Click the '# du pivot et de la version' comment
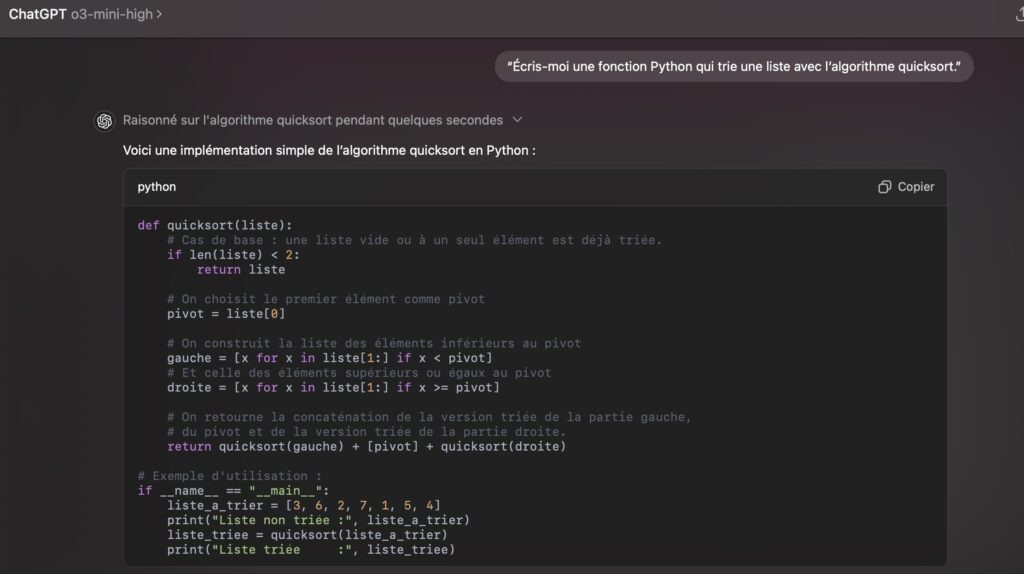1024x574 pixels. tap(366, 432)
